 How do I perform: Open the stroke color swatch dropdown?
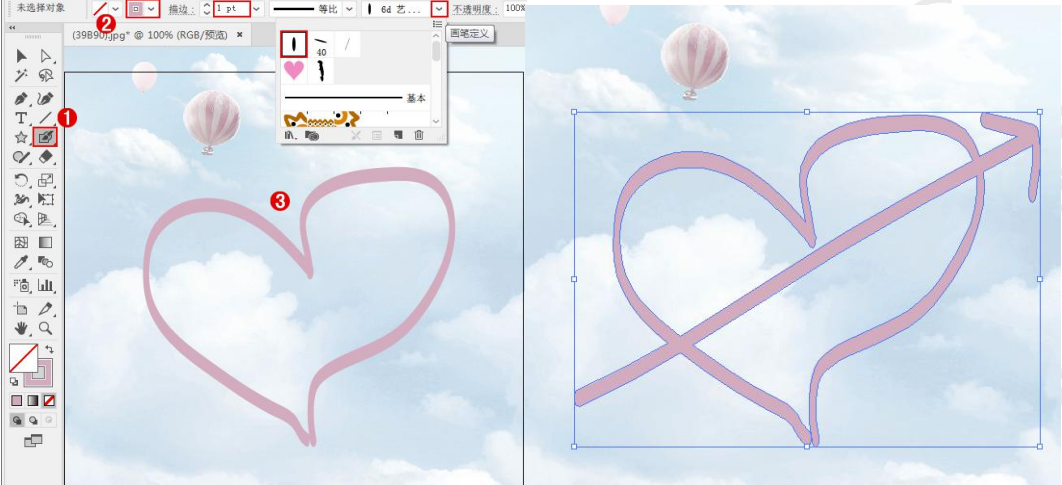click(x=151, y=8)
